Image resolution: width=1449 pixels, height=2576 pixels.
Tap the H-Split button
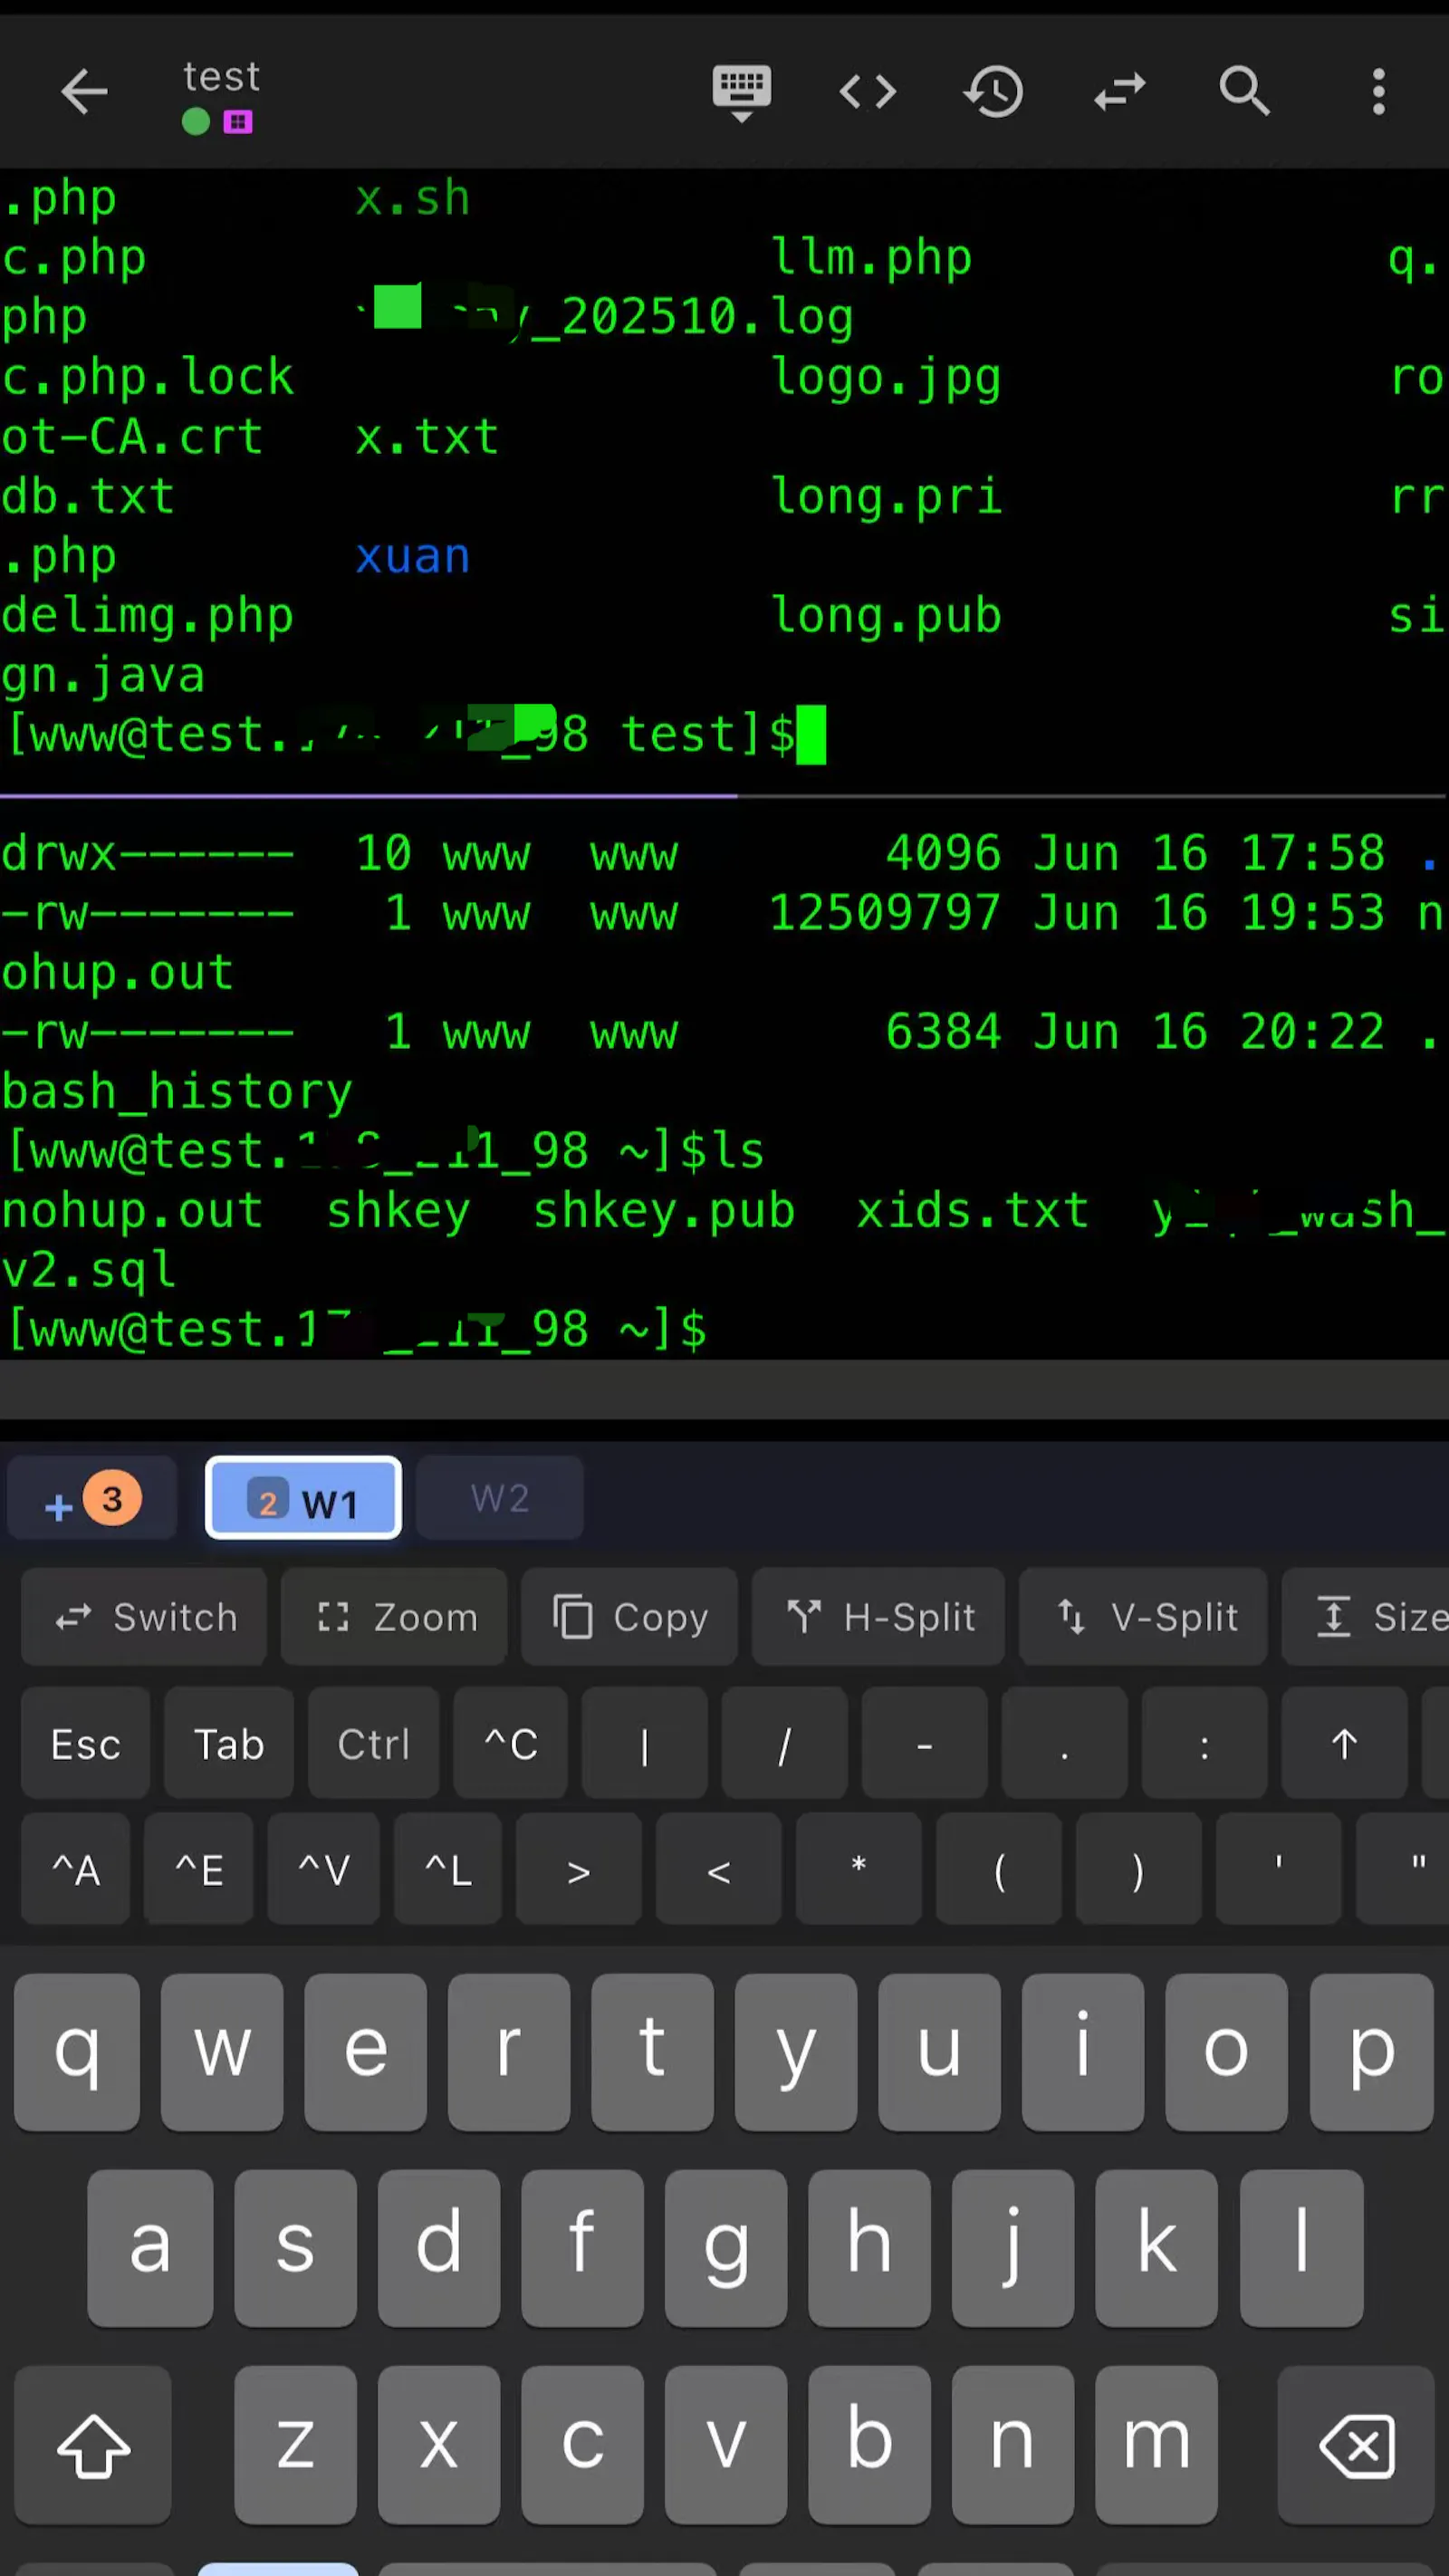click(878, 1617)
